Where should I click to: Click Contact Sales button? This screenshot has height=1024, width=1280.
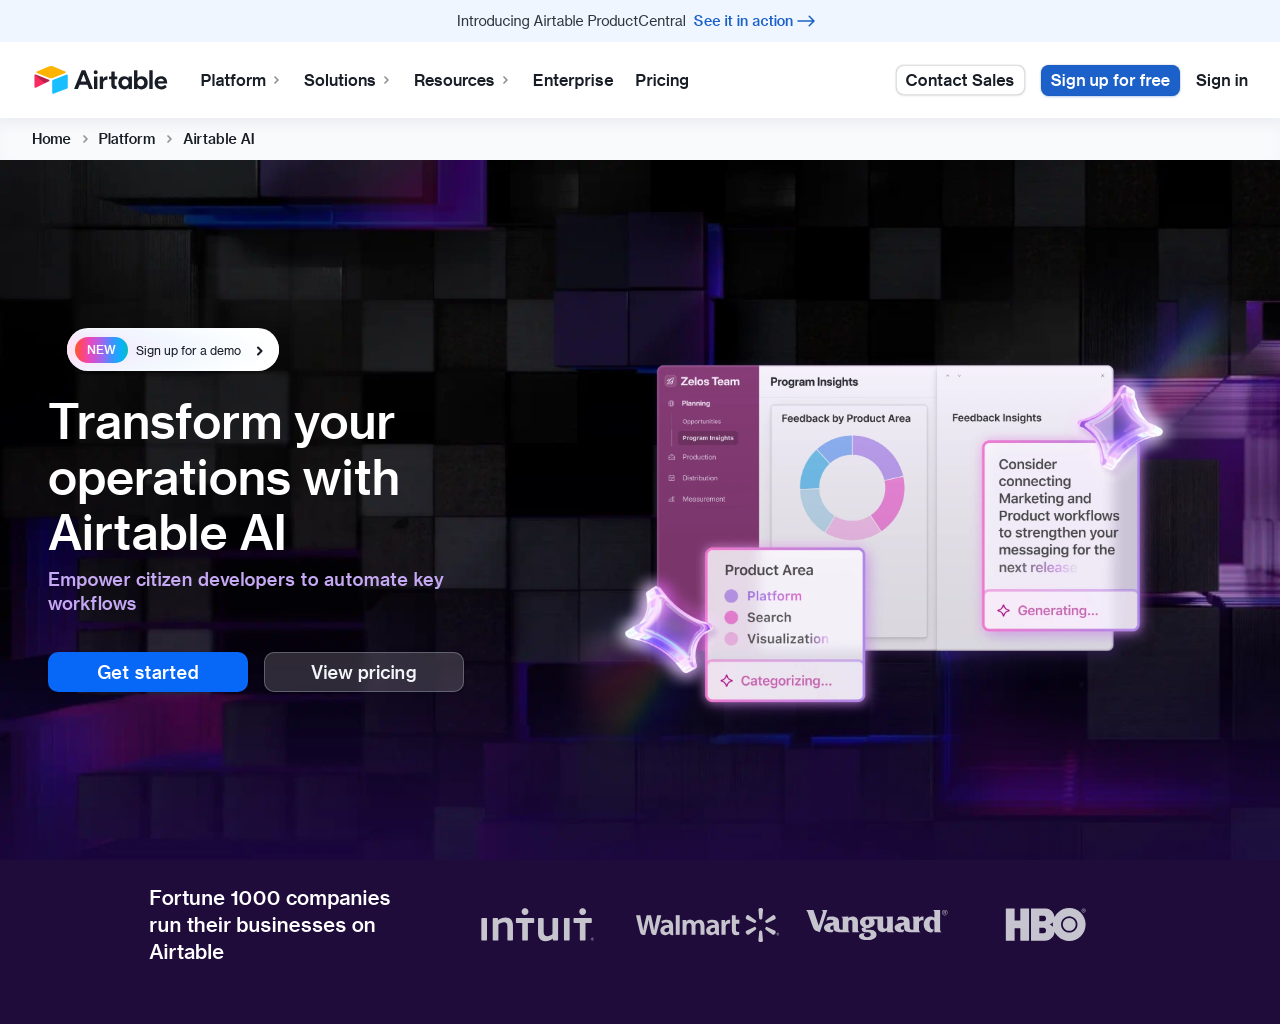(x=960, y=80)
